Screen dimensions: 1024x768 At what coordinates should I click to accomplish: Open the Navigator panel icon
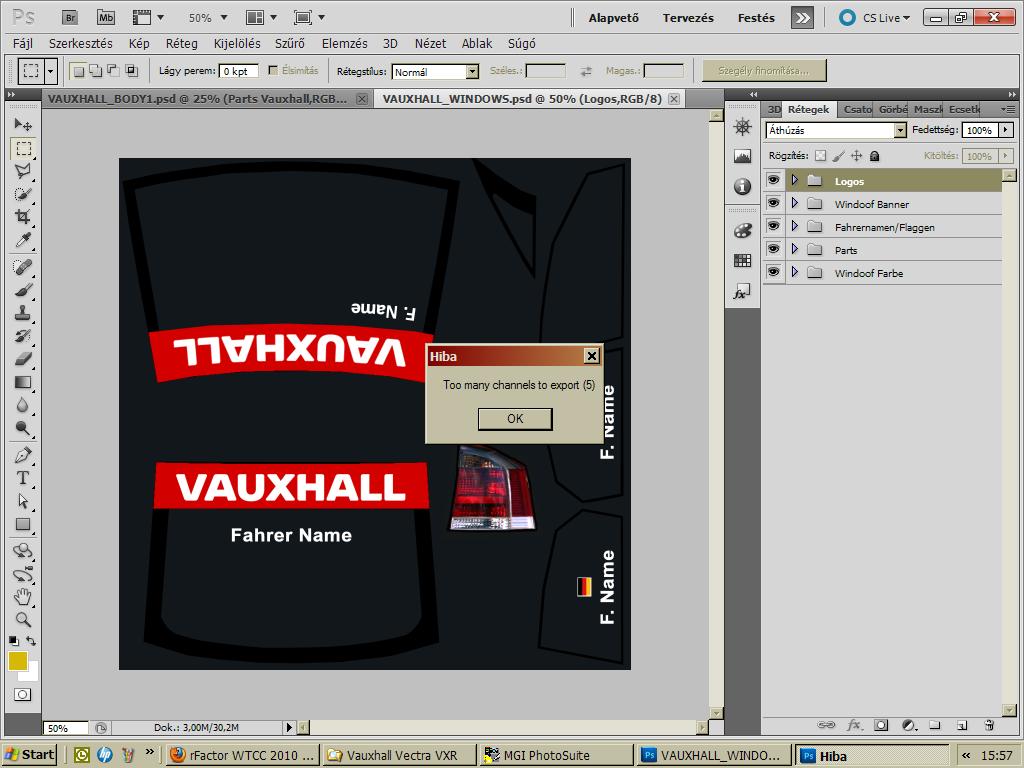pyautogui.click(x=743, y=126)
